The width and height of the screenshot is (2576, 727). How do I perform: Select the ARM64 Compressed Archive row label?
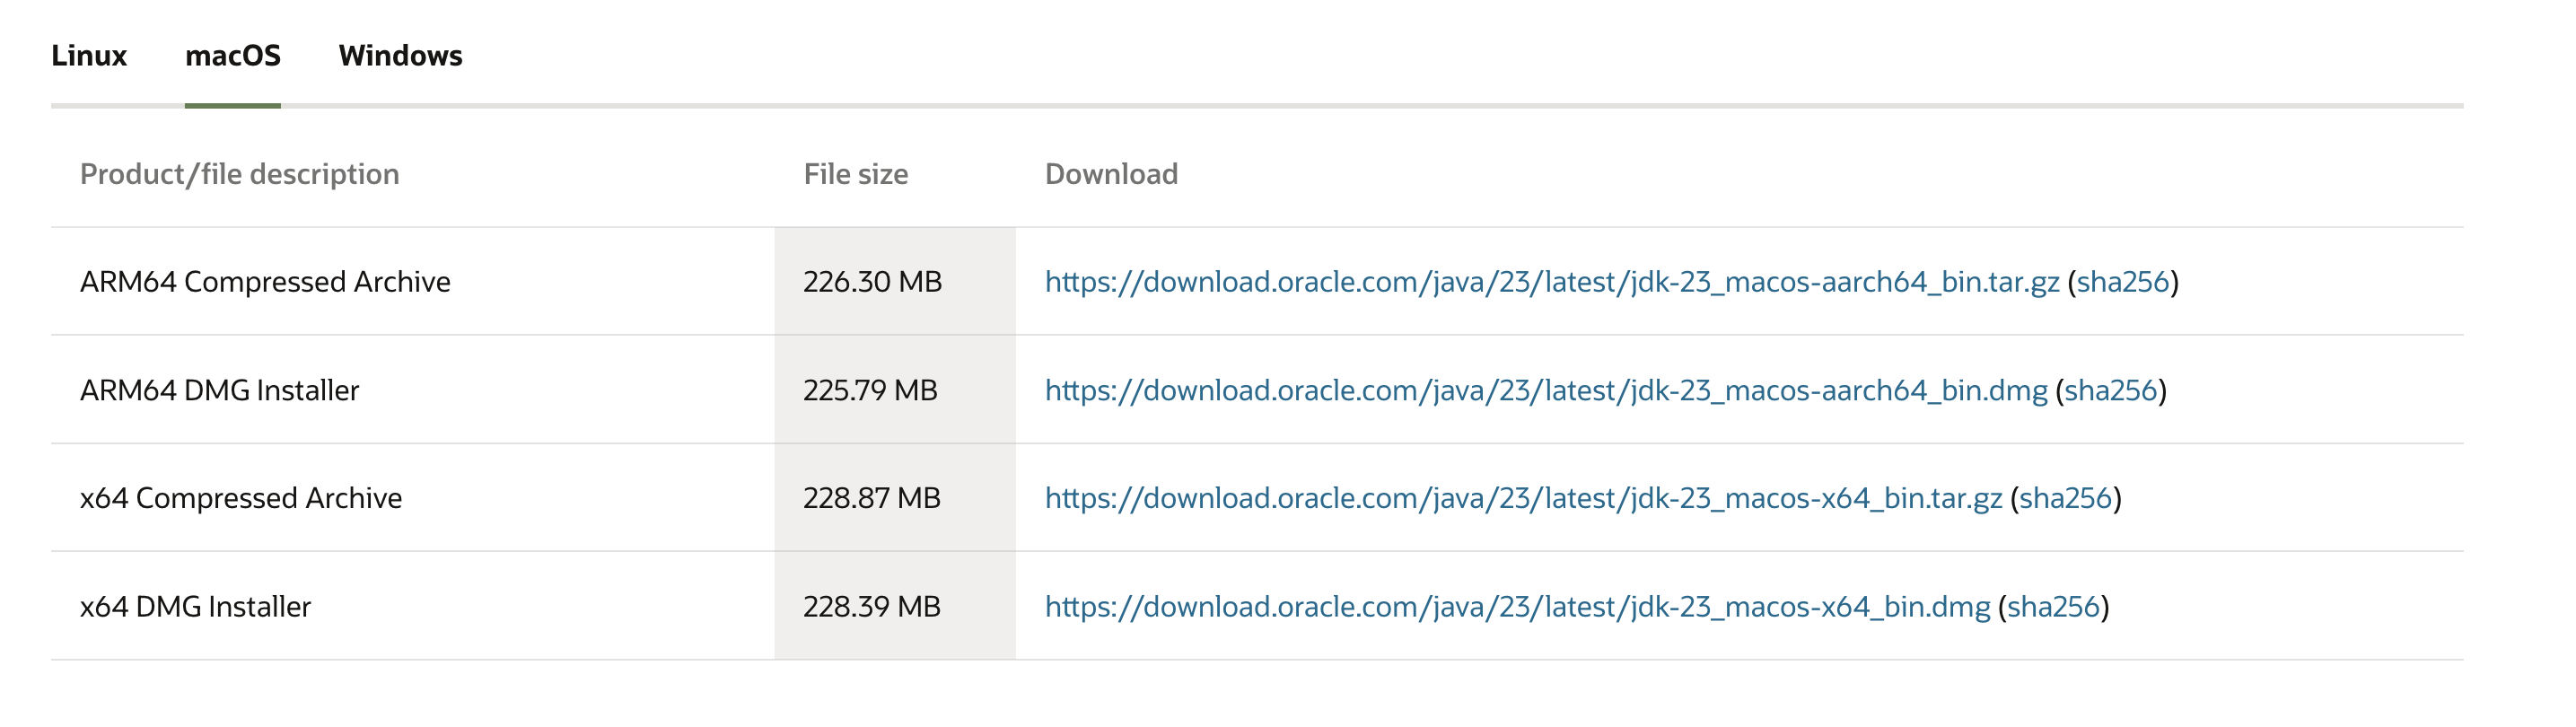265,282
